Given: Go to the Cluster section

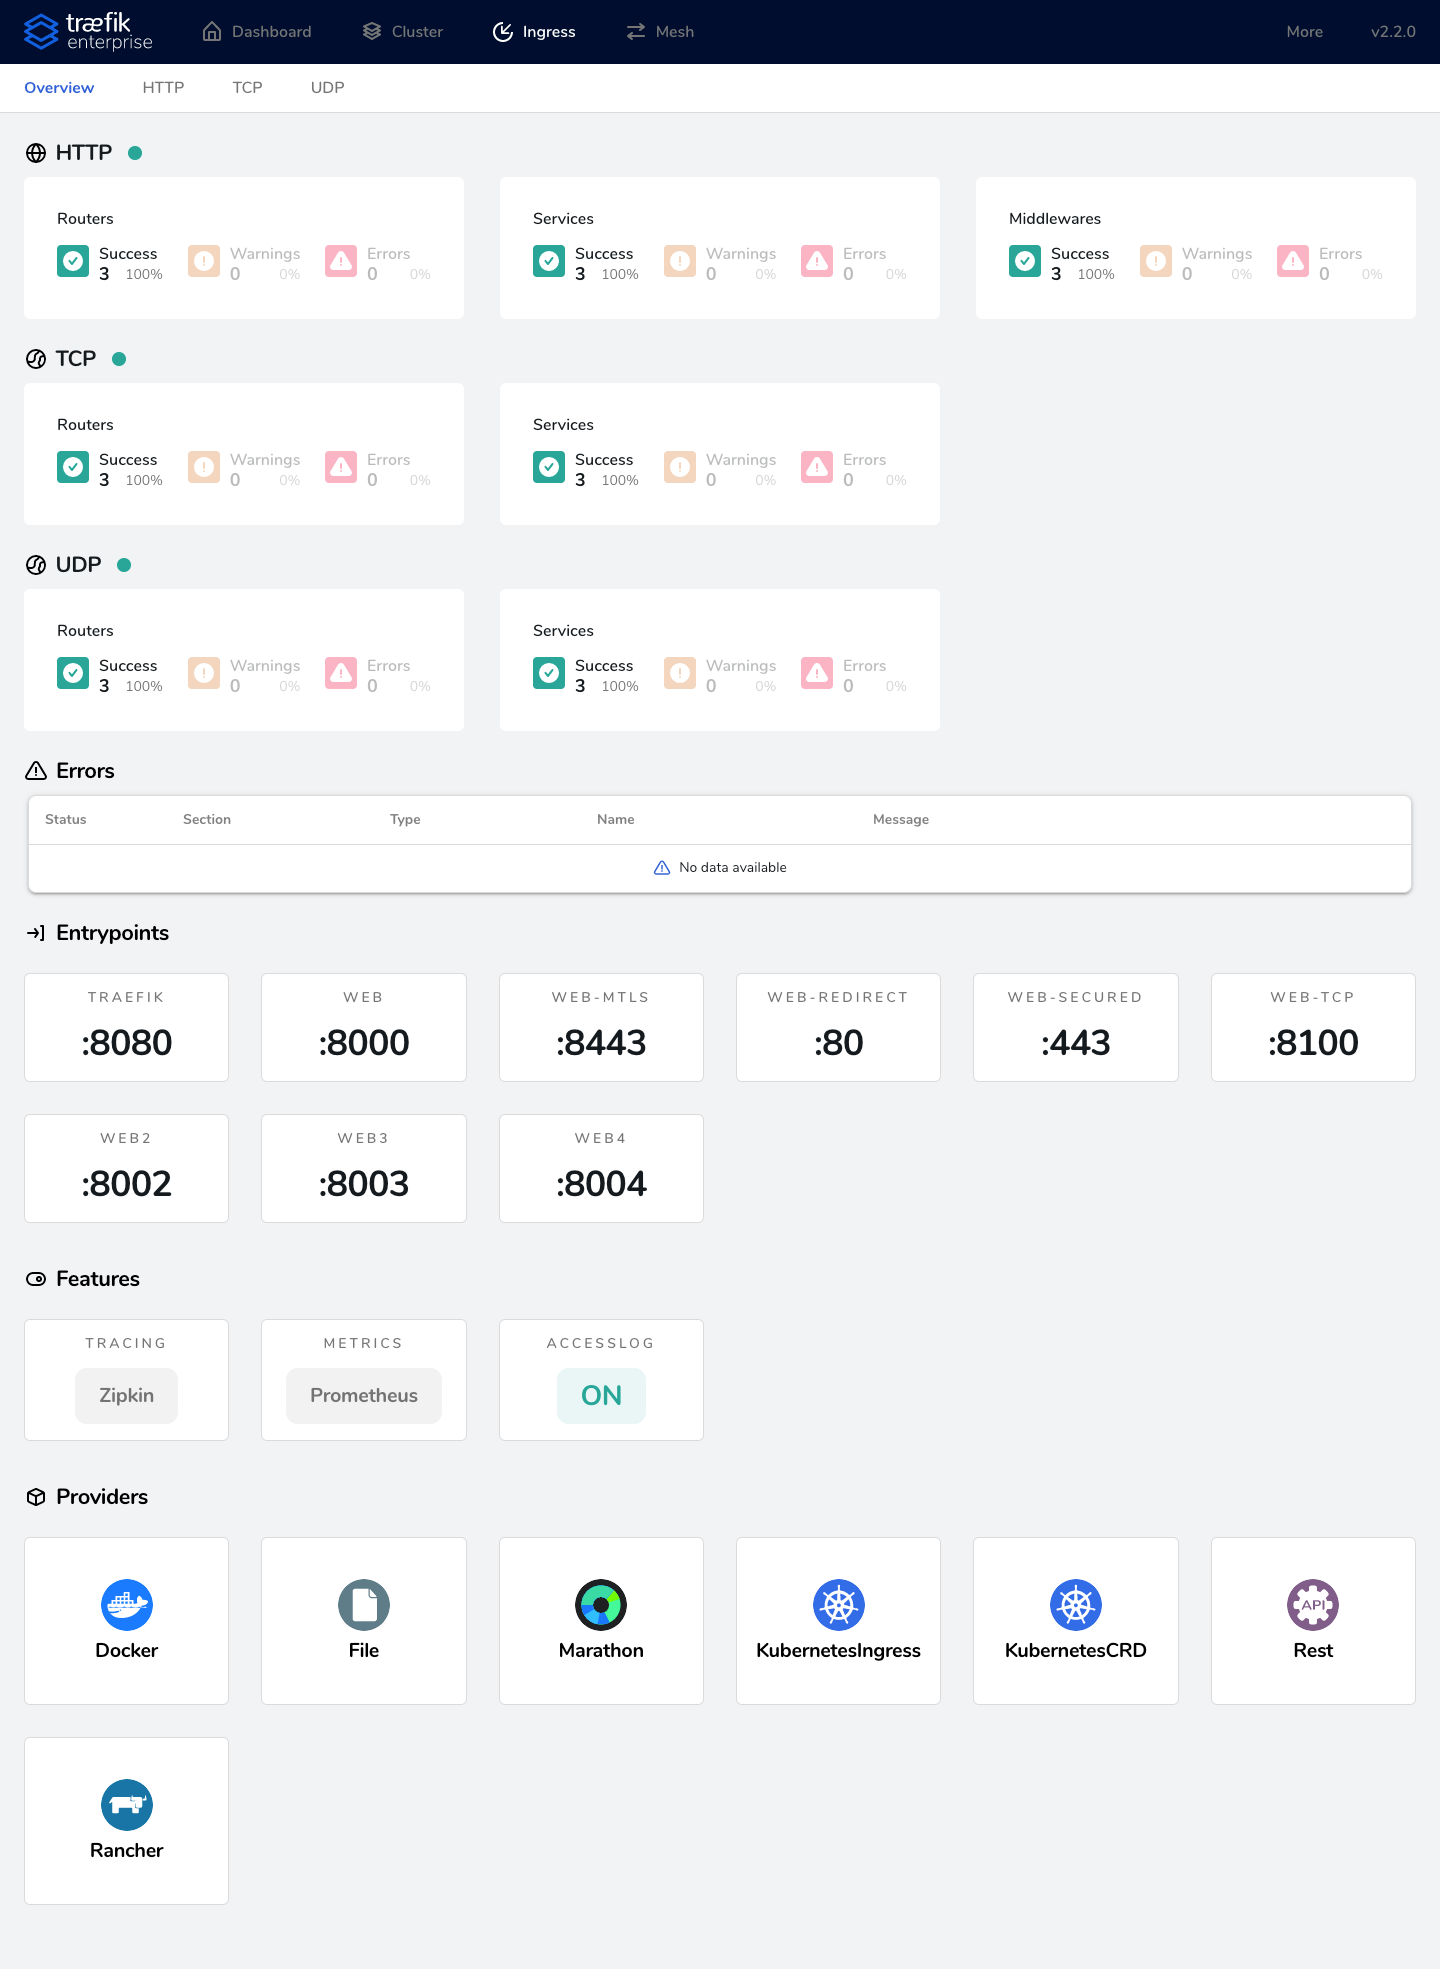Looking at the screenshot, I should (x=403, y=32).
